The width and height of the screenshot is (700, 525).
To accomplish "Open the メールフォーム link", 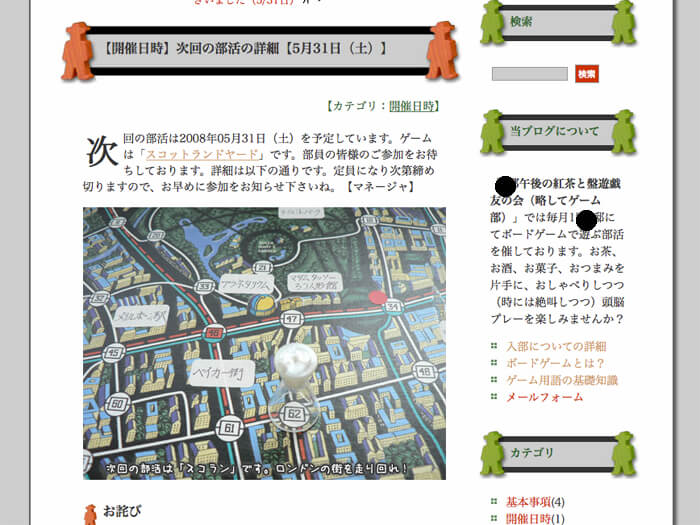I will coord(544,397).
